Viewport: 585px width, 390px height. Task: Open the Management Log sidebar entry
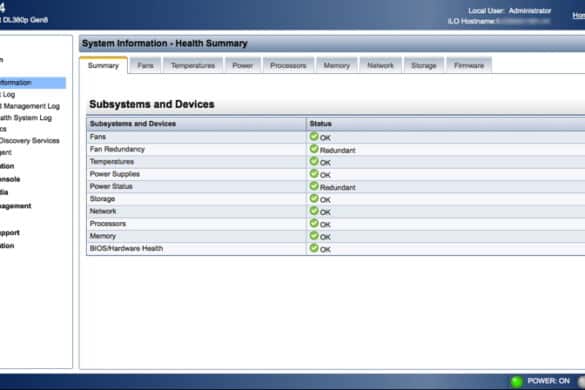point(30,106)
